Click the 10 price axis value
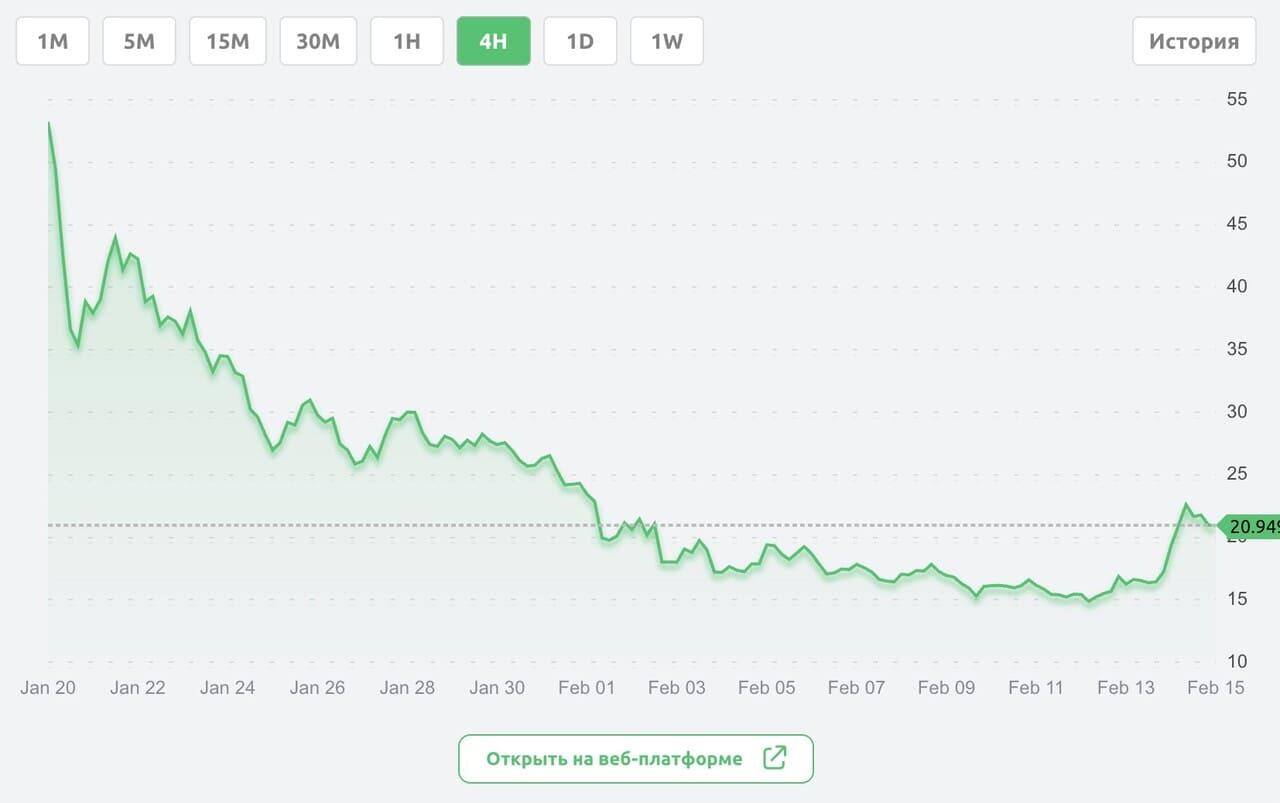 coord(1236,661)
